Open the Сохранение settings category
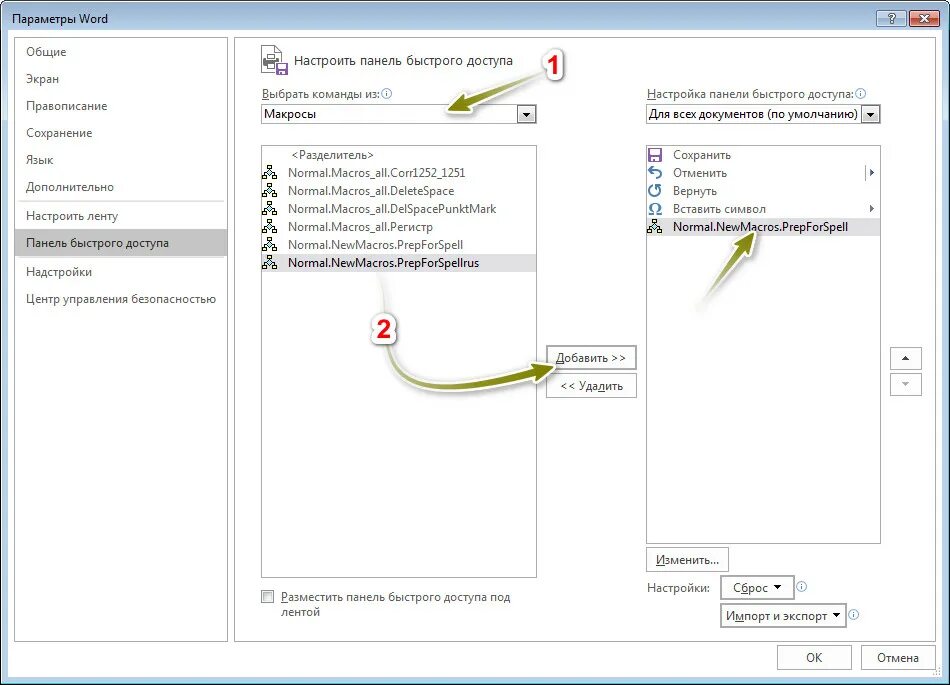The width and height of the screenshot is (950, 685). click(x=121, y=133)
